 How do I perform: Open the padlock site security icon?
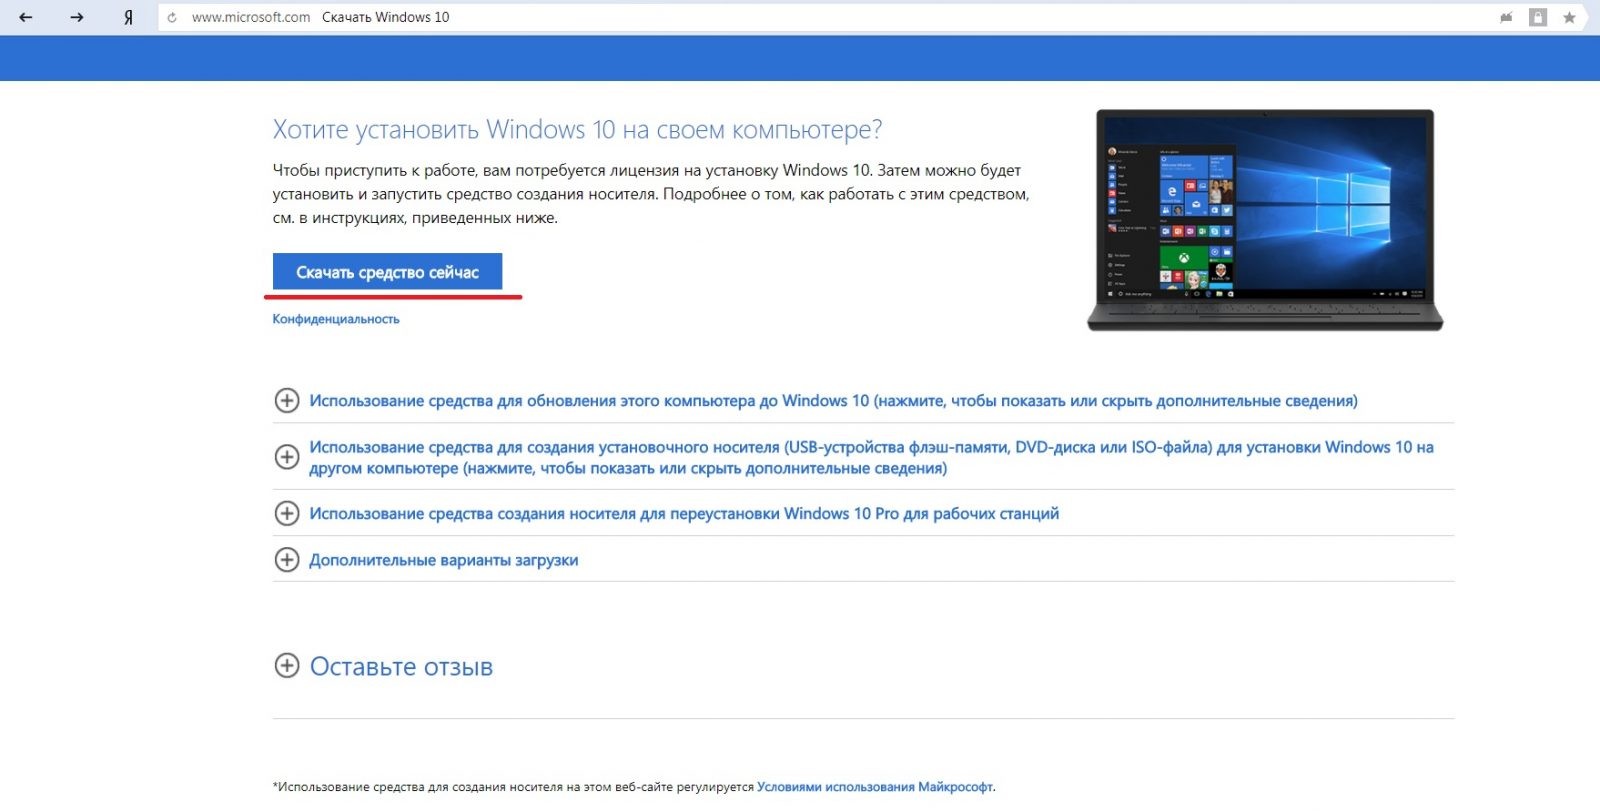(1538, 17)
